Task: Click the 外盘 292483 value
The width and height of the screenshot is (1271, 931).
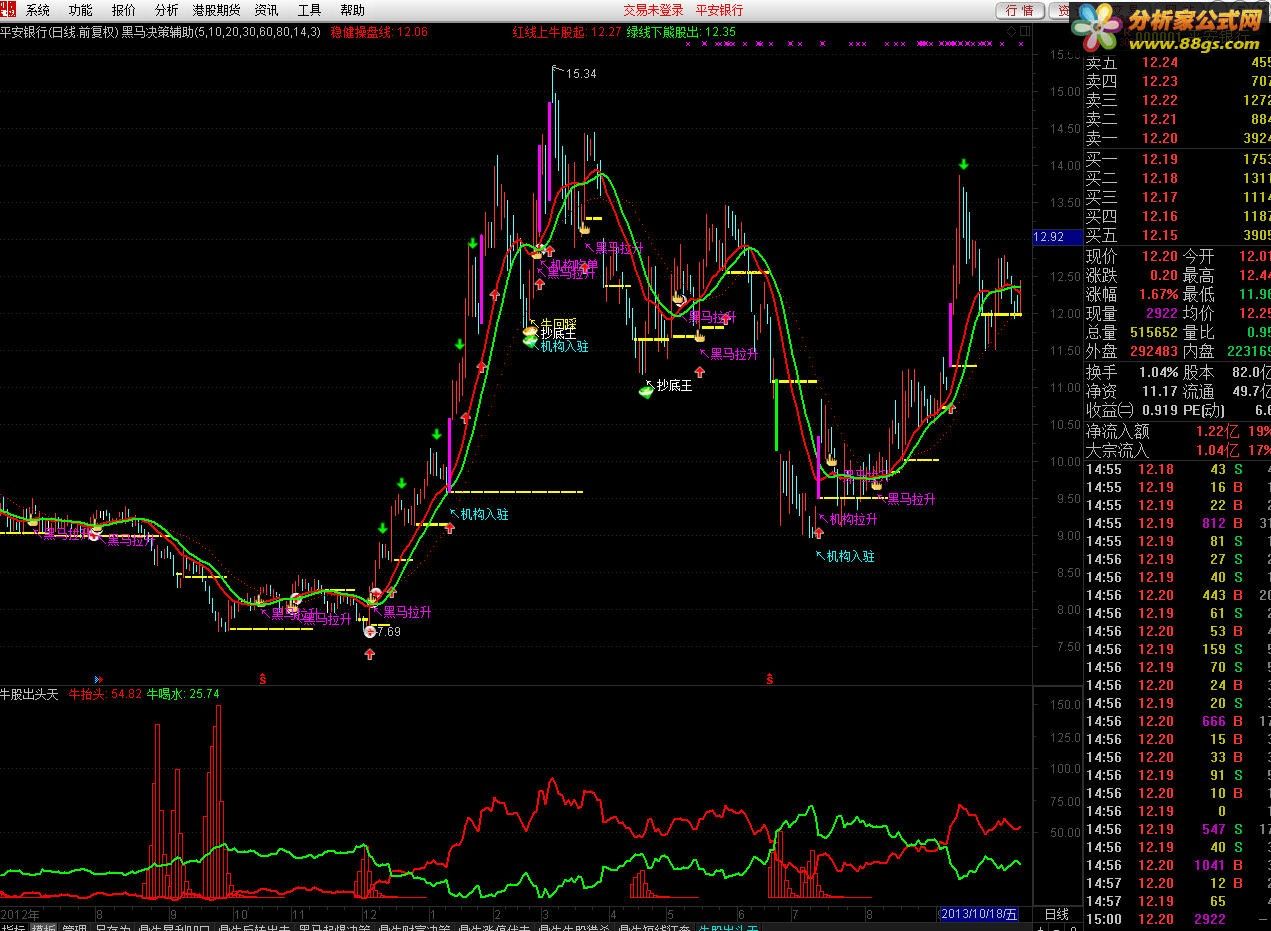Action: tap(1132, 351)
